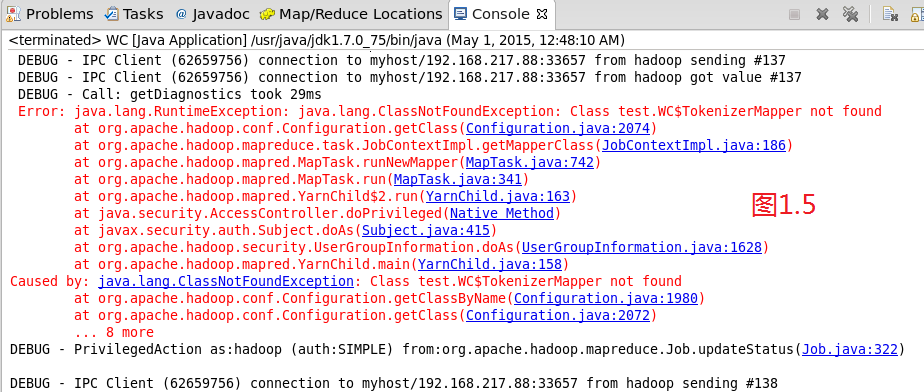Open the Javadoc tab
Screen dimensions: 924x392
[212, 14]
